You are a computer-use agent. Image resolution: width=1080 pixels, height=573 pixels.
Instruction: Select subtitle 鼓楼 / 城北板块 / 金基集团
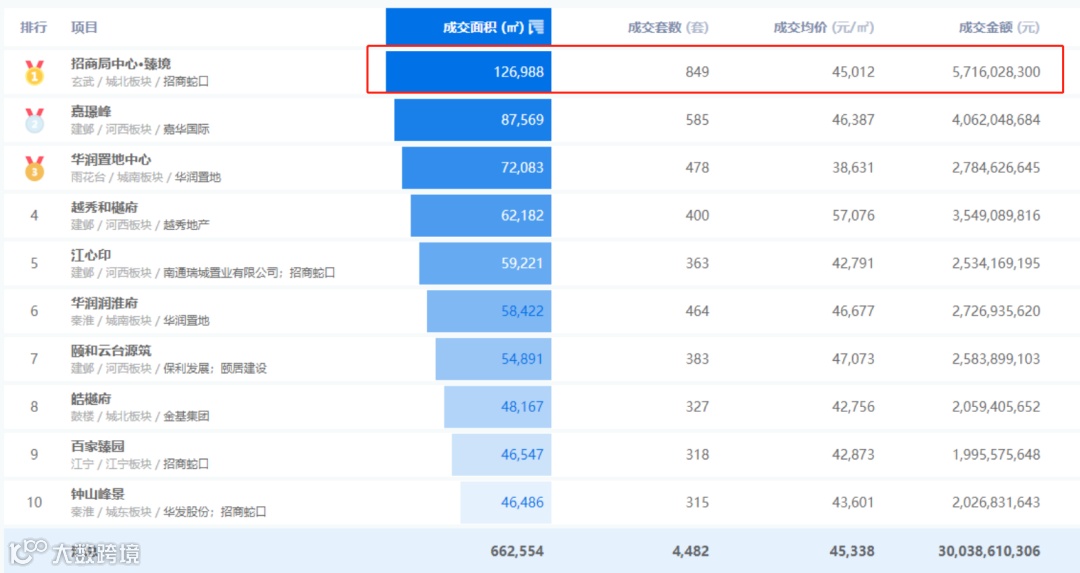[x=140, y=417]
